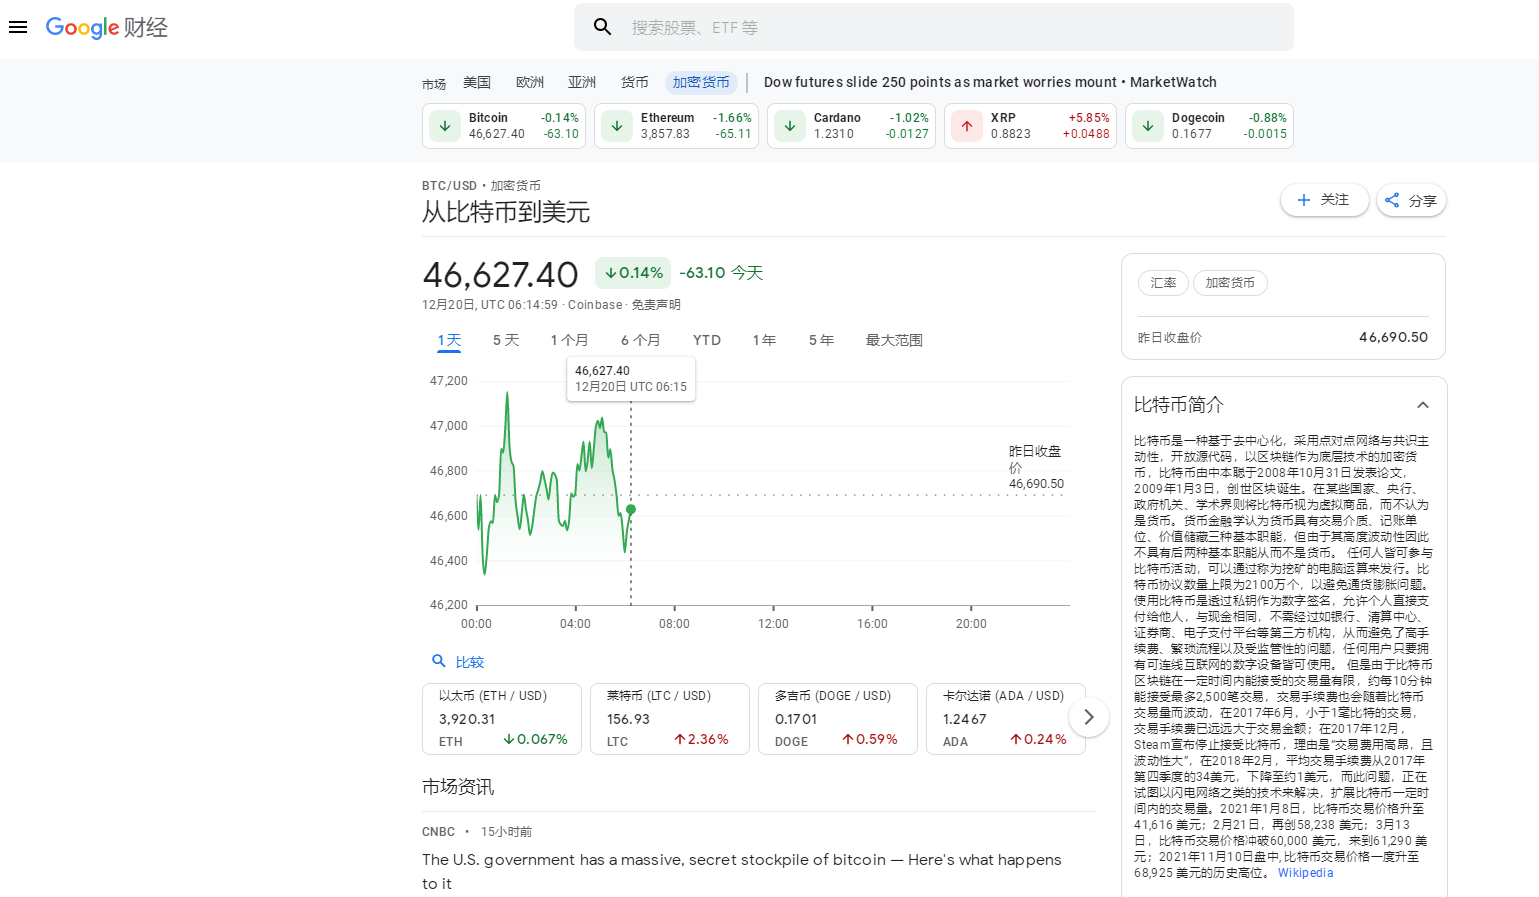
Task: Switch market list to 货币
Action: [x=635, y=82]
